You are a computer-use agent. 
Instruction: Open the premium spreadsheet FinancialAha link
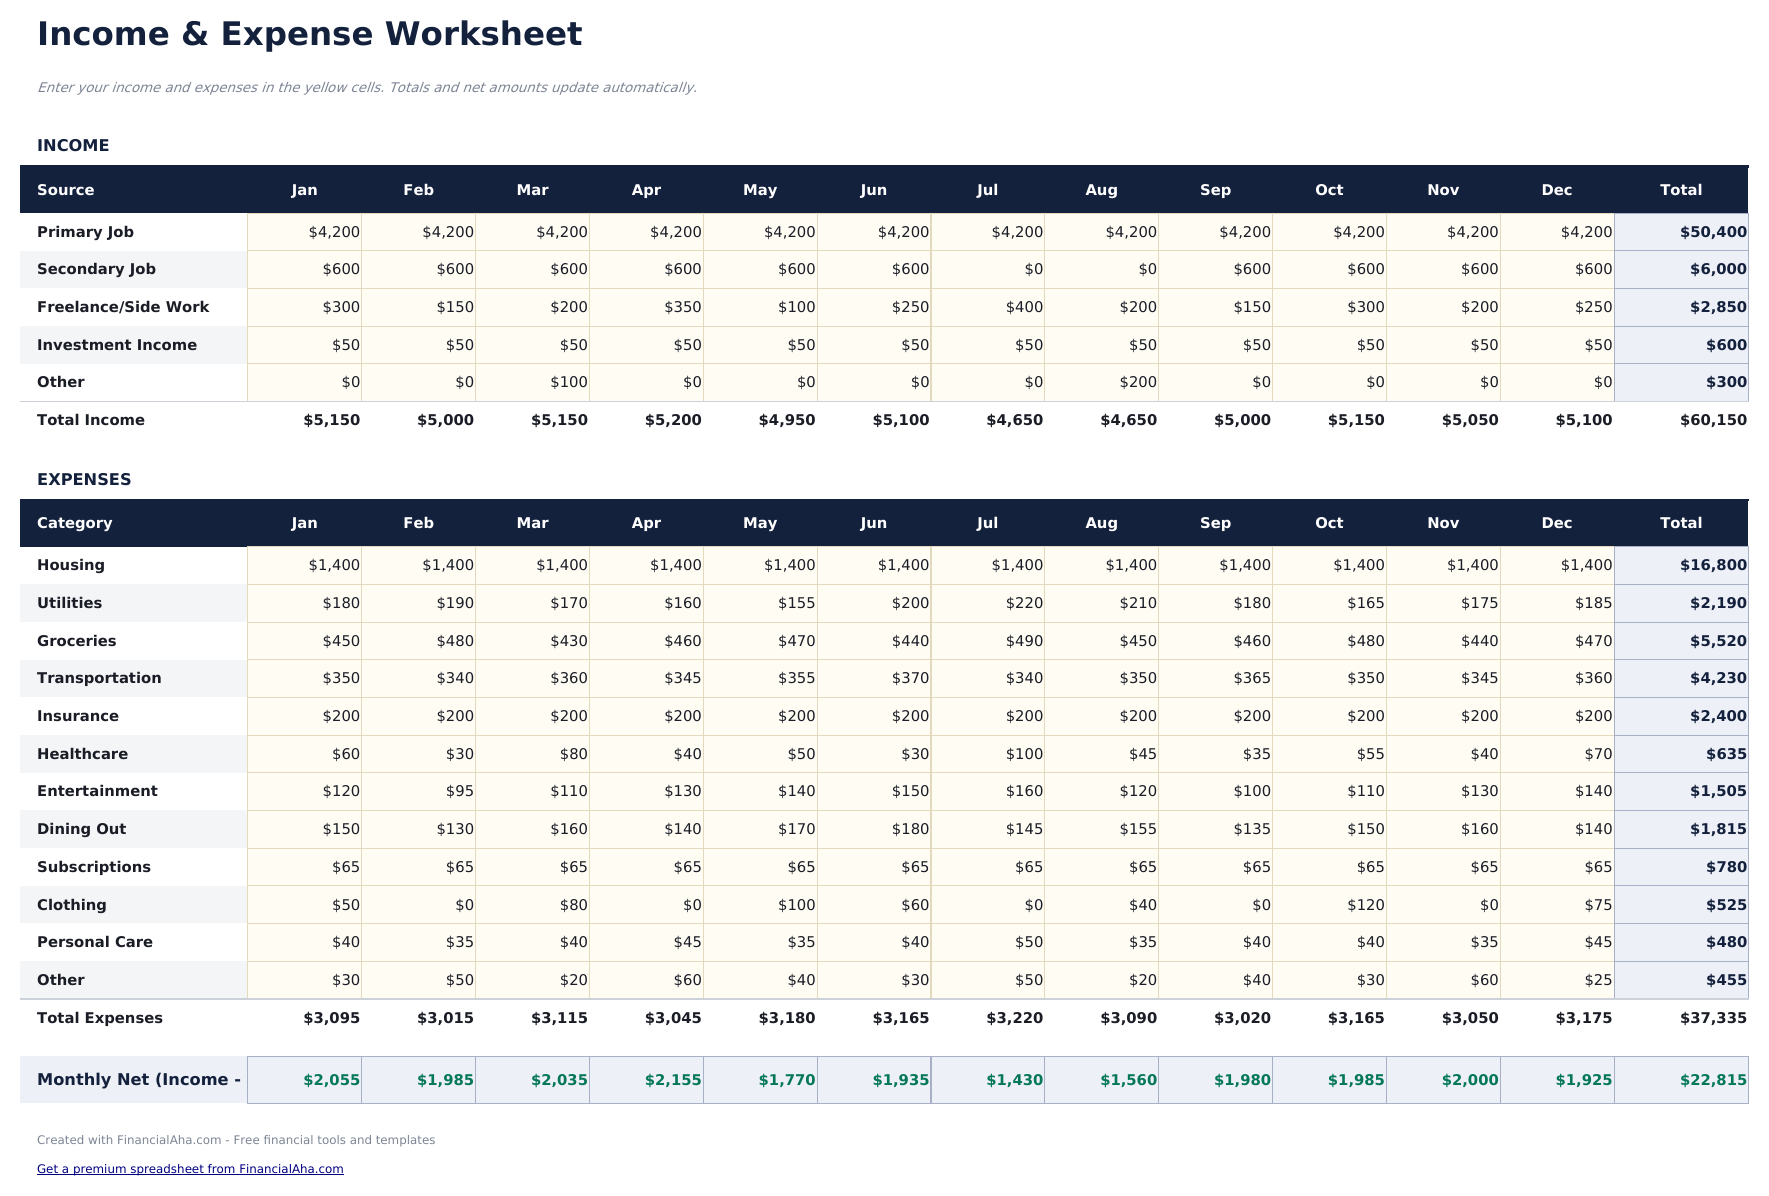(190, 1167)
